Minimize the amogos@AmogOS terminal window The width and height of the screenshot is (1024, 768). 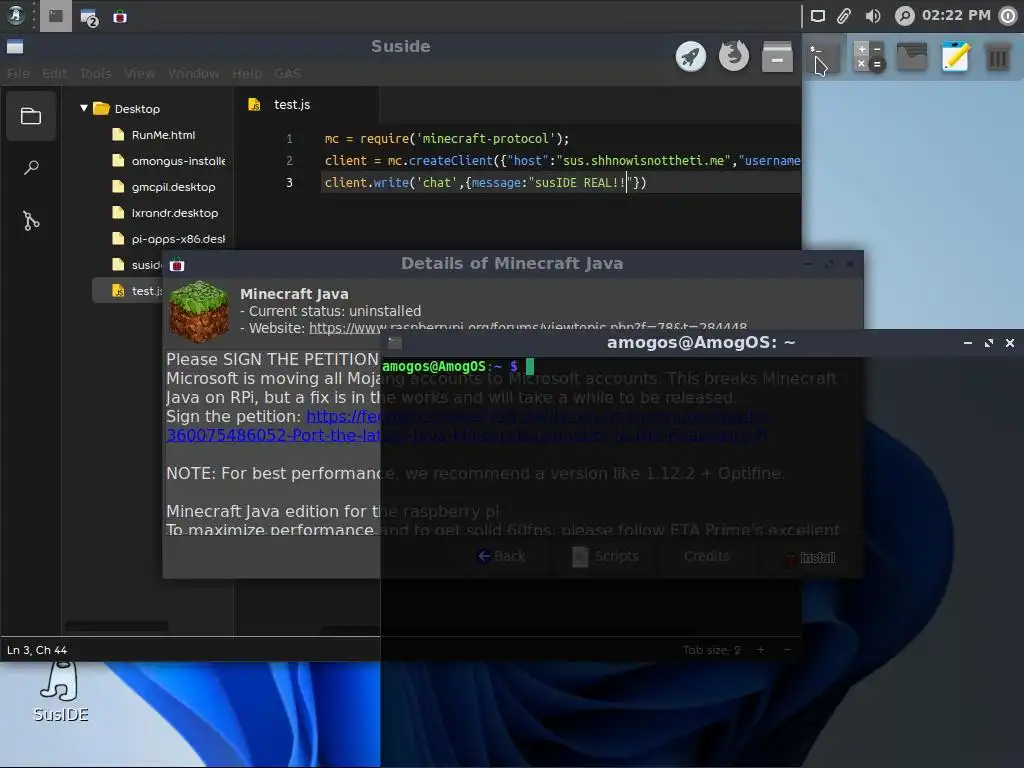[968, 343]
